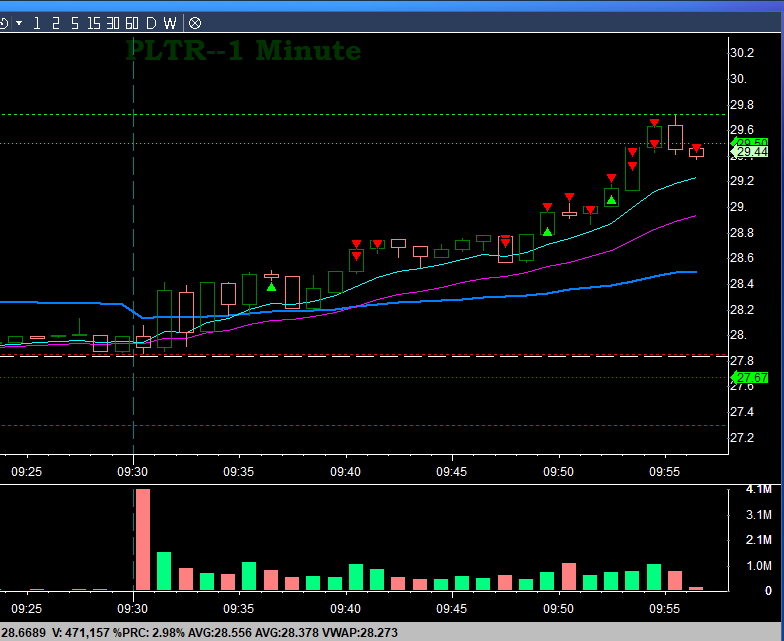
Task: Click 09:45 on the volume pane time axis
Action: (452, 608)
